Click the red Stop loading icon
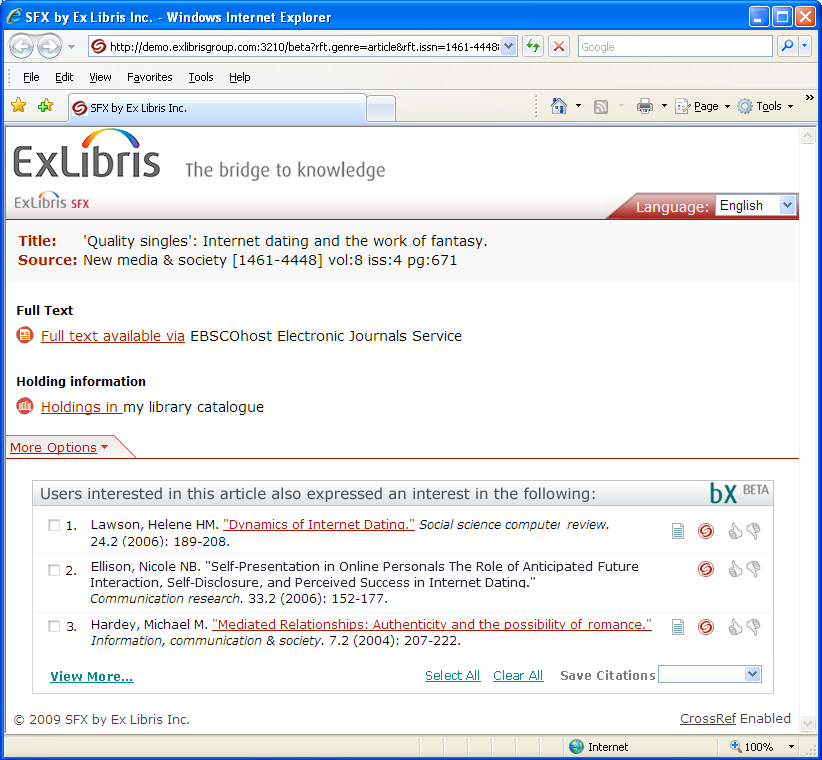The height and width of the screenshot is (760, 822). pyautogui.click(x=559, y=47)
